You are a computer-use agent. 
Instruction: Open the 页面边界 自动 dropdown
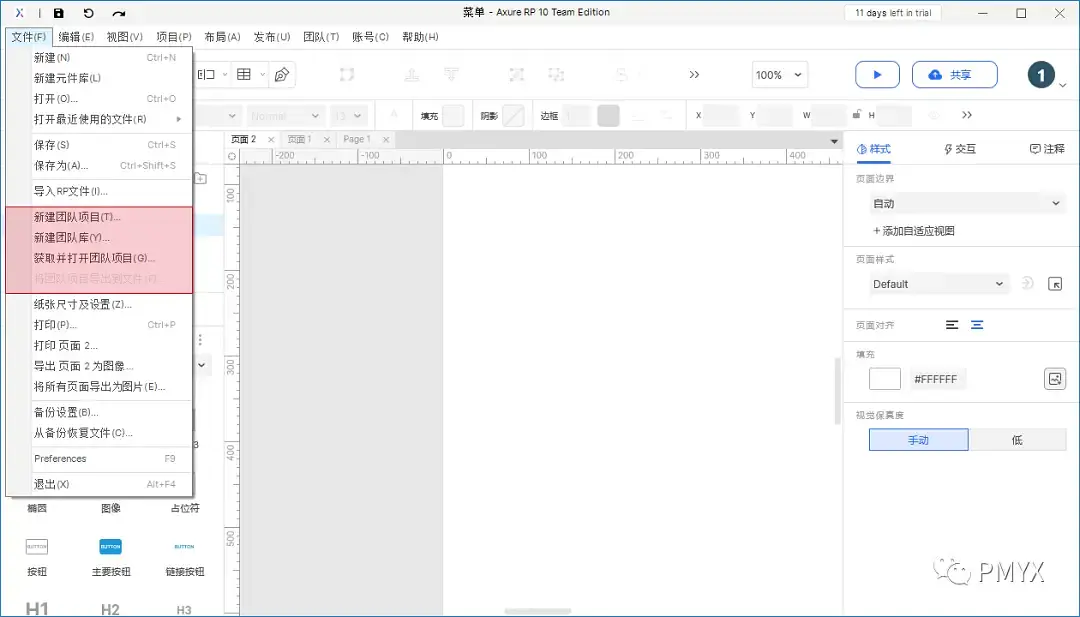(x=965, y=203)
